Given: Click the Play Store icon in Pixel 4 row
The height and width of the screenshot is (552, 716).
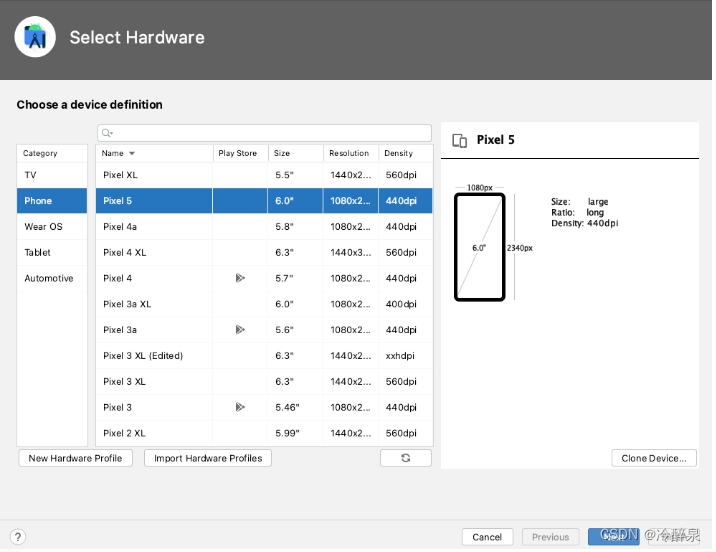Looking at the screenshot, I should pyautogui.click(x=240, y=278).
